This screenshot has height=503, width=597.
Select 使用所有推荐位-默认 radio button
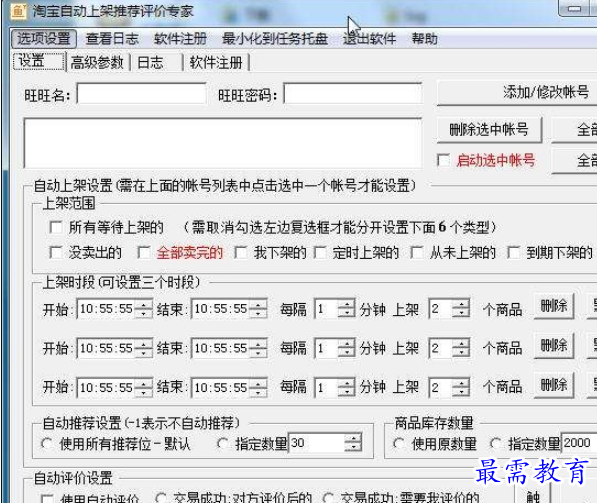[46, 444]
